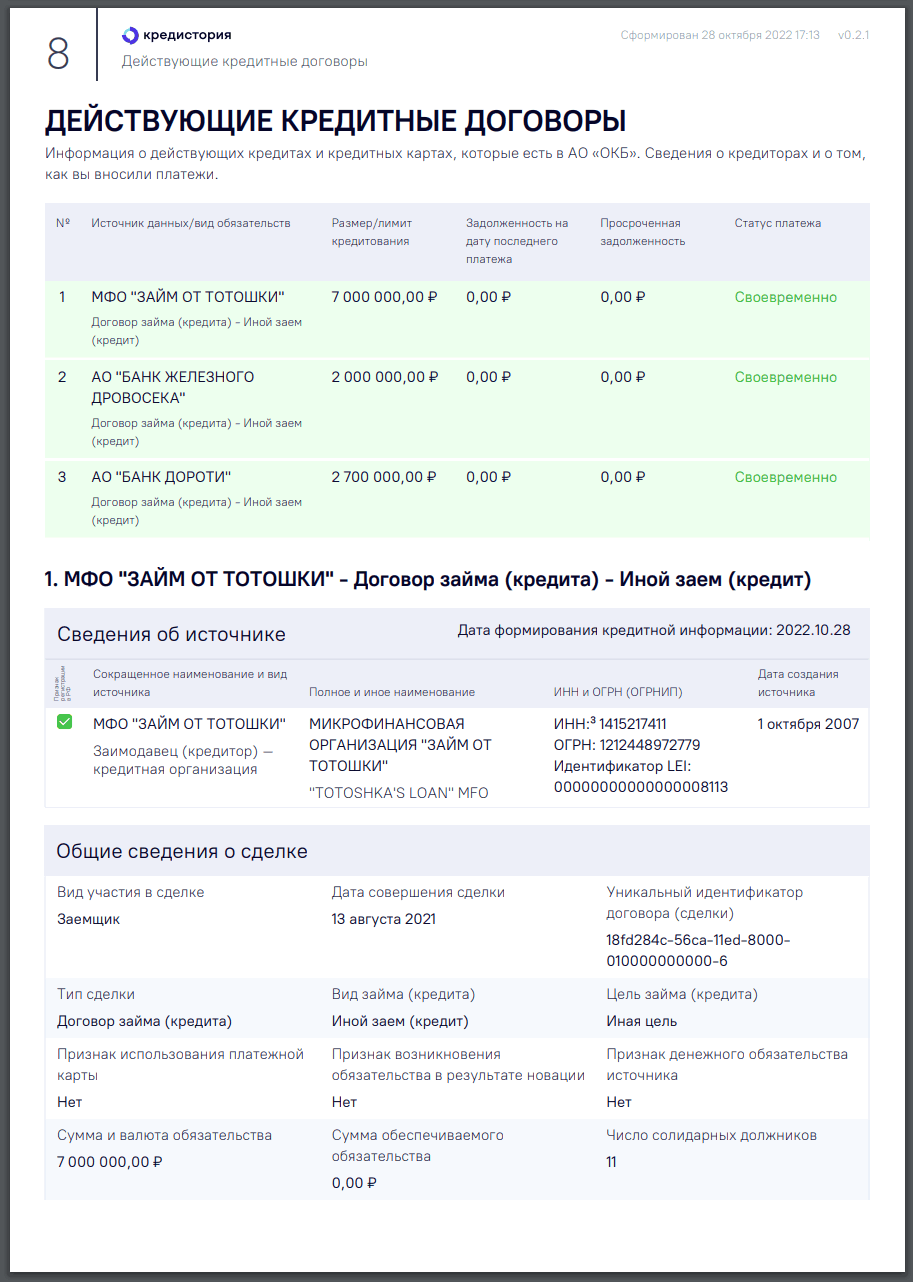
Task: Select table row АО "БАНК ЖЕЛЕЗНОГО ДРОВОСЕКА"
Action: 457,409
